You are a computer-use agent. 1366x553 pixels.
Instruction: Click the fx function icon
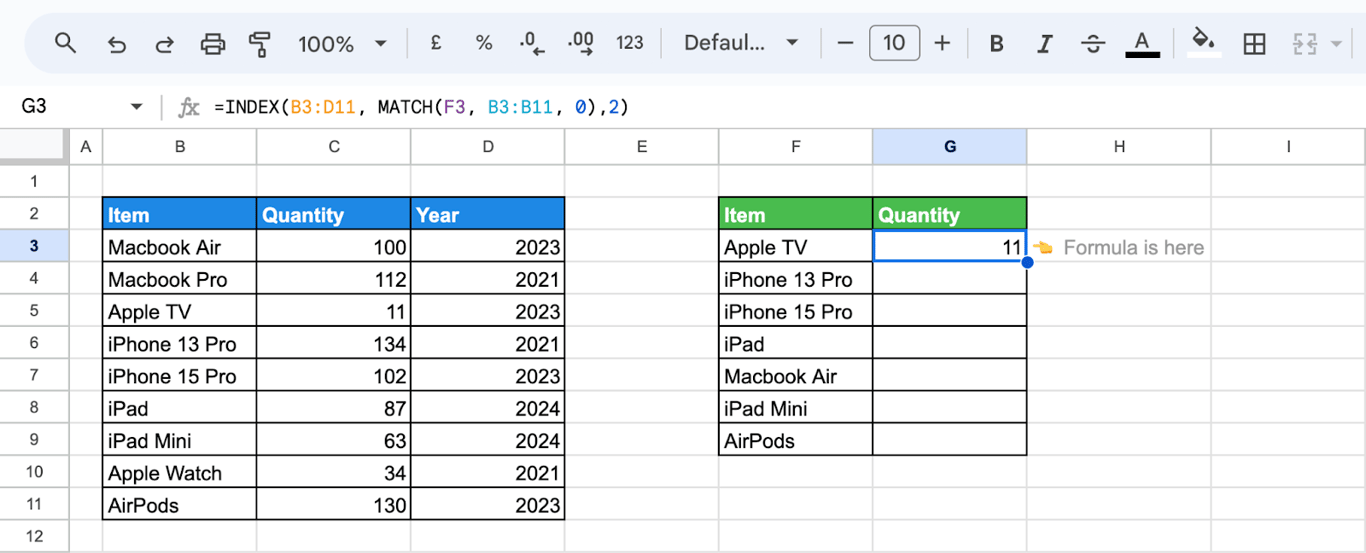[189, 107]
